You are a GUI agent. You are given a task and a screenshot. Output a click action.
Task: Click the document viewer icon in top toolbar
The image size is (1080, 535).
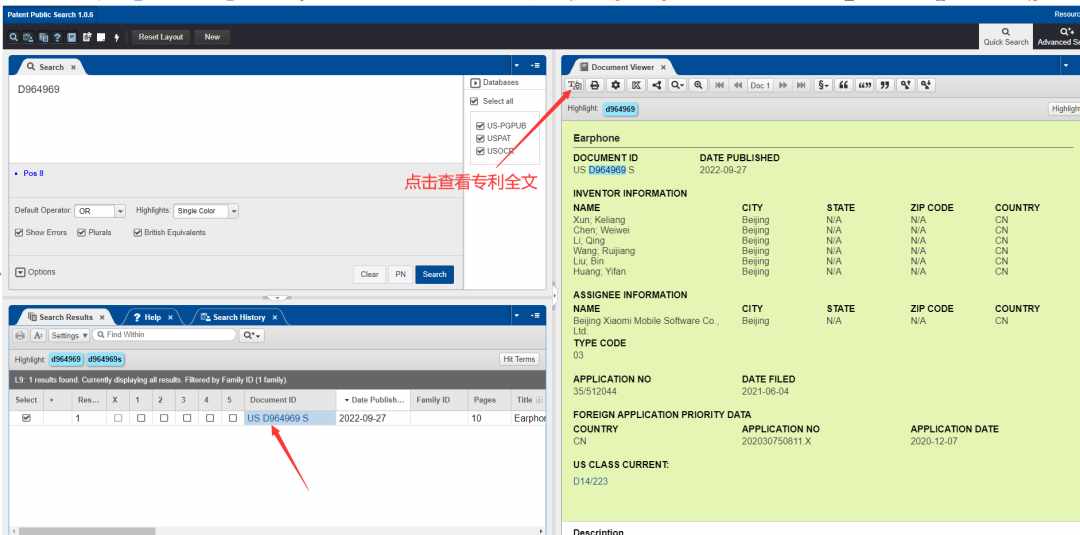tap(72, 37)
